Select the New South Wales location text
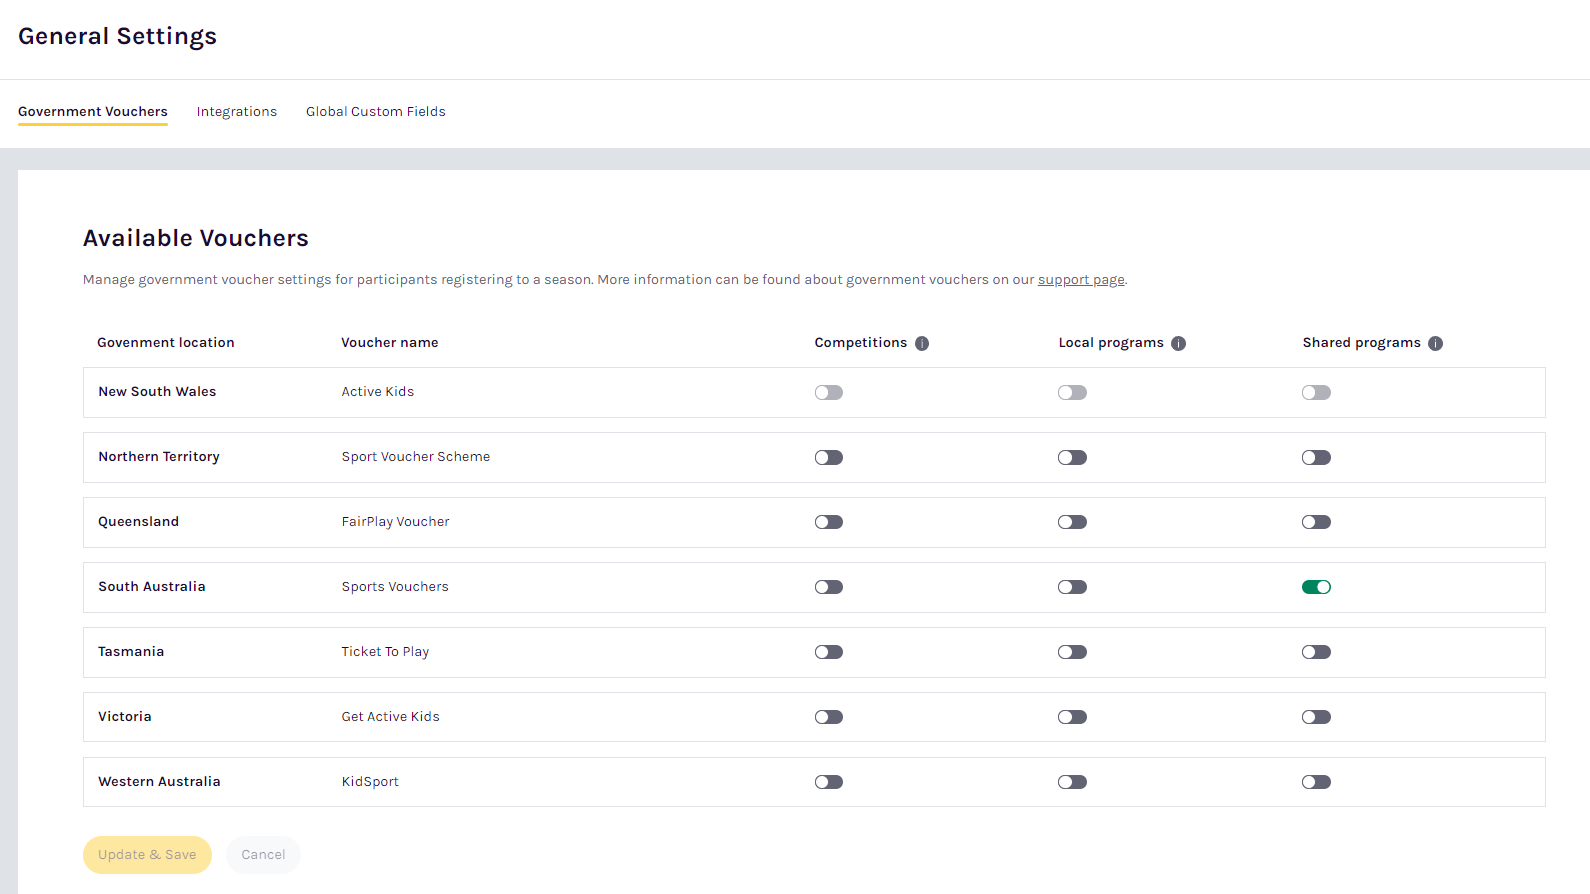The height and width of the screenshot is (894, 1590). [x=157, y=392]
